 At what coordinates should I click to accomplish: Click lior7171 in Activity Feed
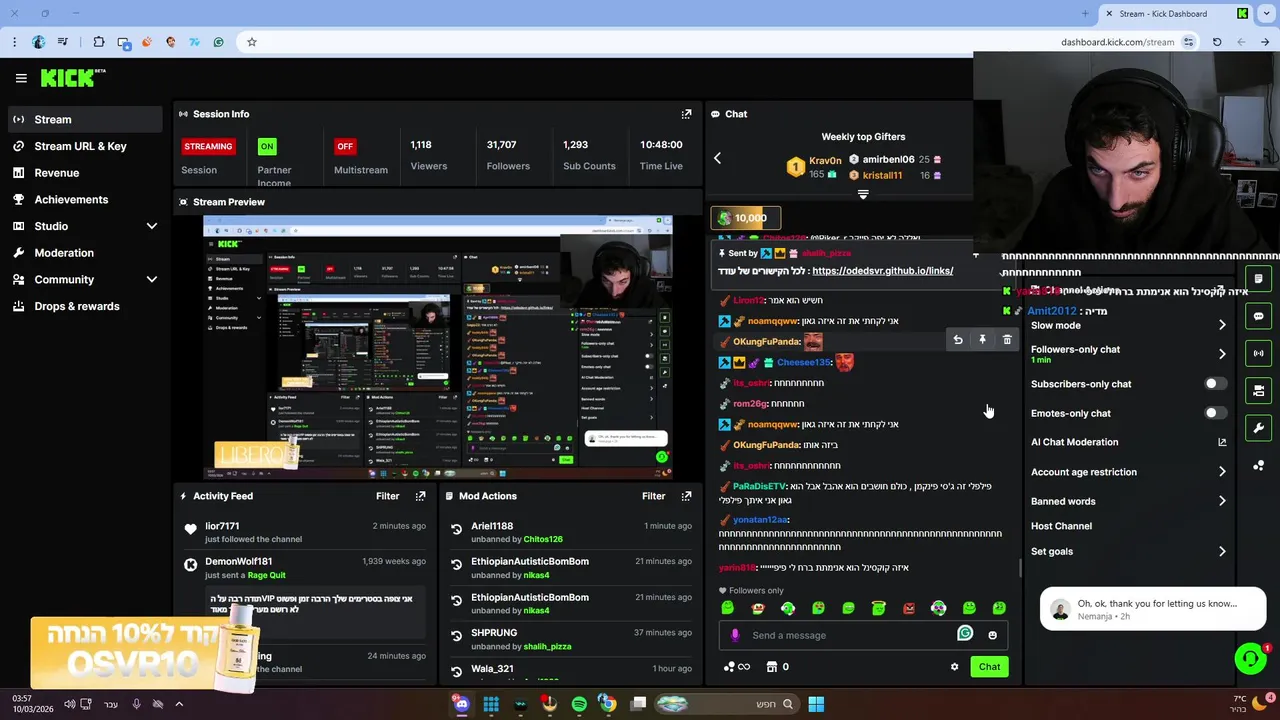click(222, 526)
